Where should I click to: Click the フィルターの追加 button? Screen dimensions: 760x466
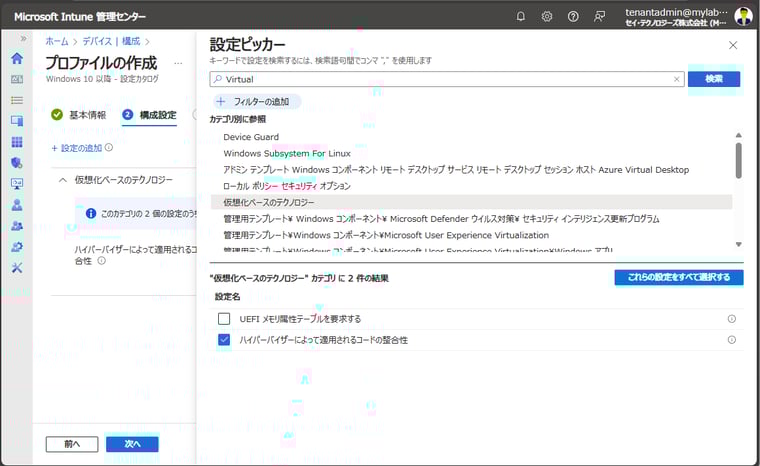click(x=257, y=102)
